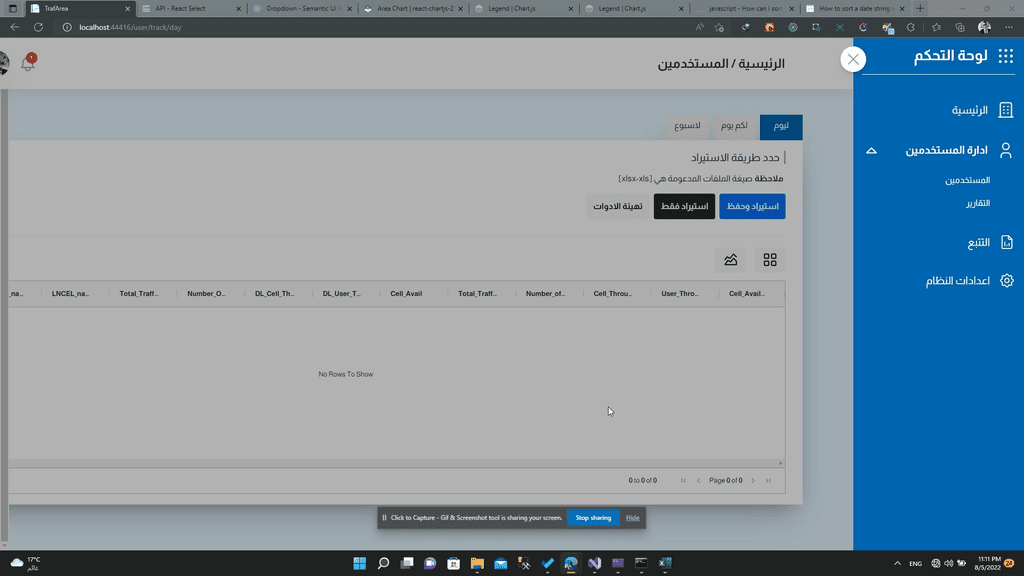Screen dimensions: 1024x576
Task: Open the taskbar clock and date
Action: pos(989,564)
